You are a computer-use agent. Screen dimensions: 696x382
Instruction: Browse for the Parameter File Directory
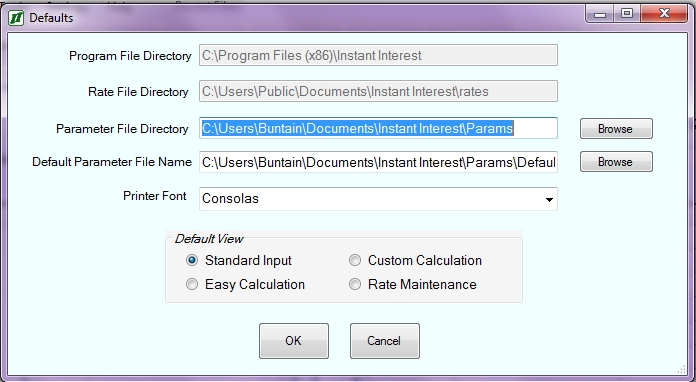[616, 129]
